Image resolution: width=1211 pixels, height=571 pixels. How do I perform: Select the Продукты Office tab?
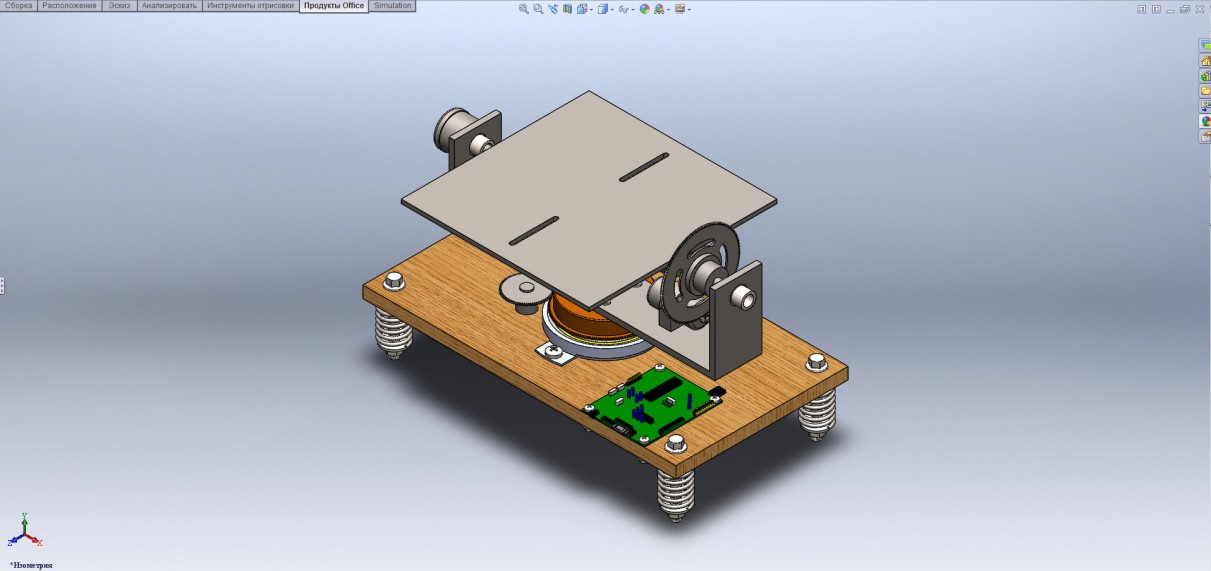coord(334,6)
